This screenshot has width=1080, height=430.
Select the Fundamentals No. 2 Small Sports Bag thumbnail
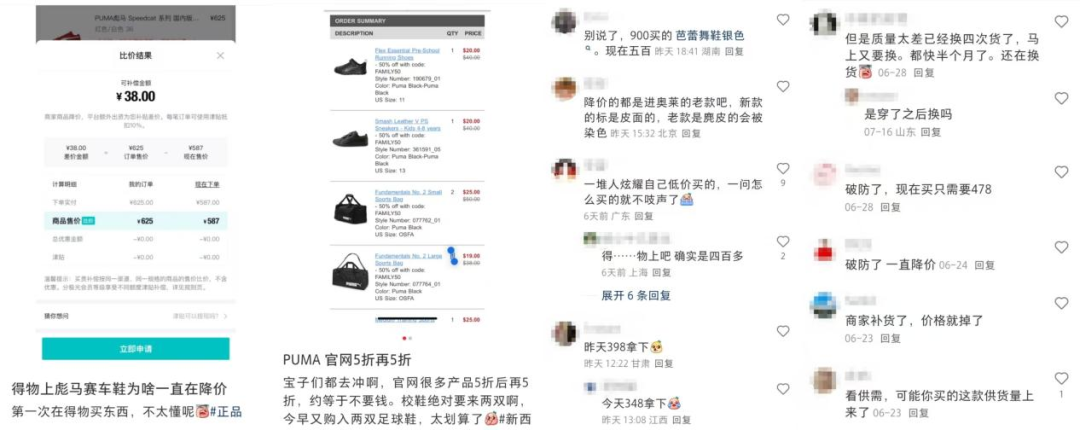[x=351, y=207]
